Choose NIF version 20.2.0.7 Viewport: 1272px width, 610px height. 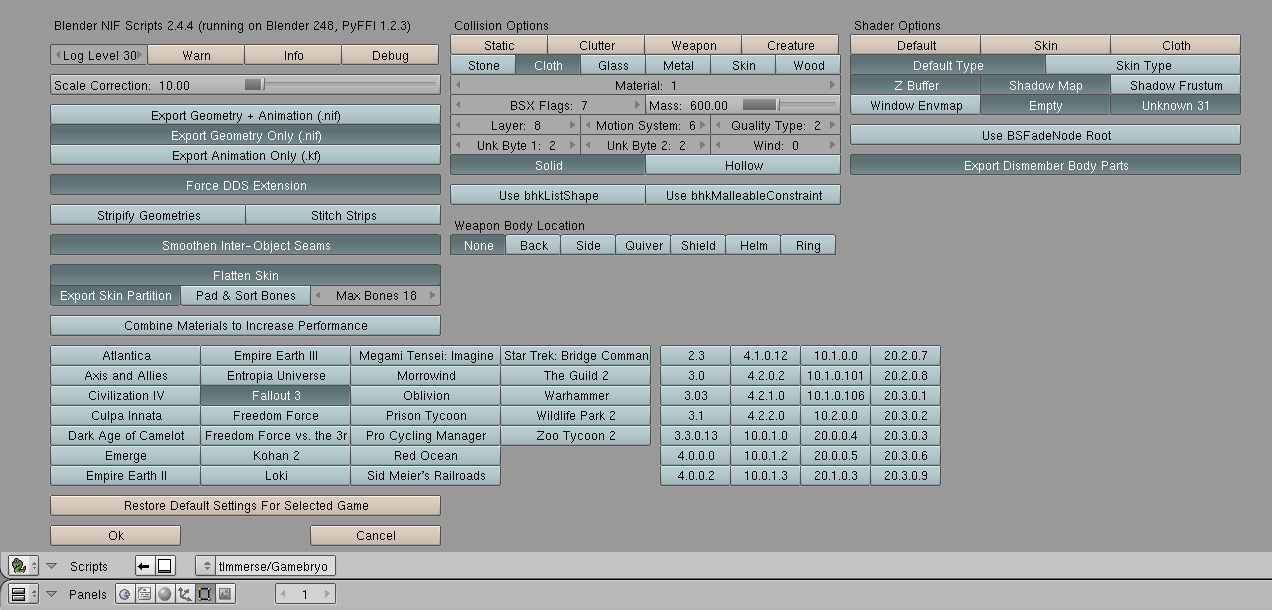pos(905,355)
